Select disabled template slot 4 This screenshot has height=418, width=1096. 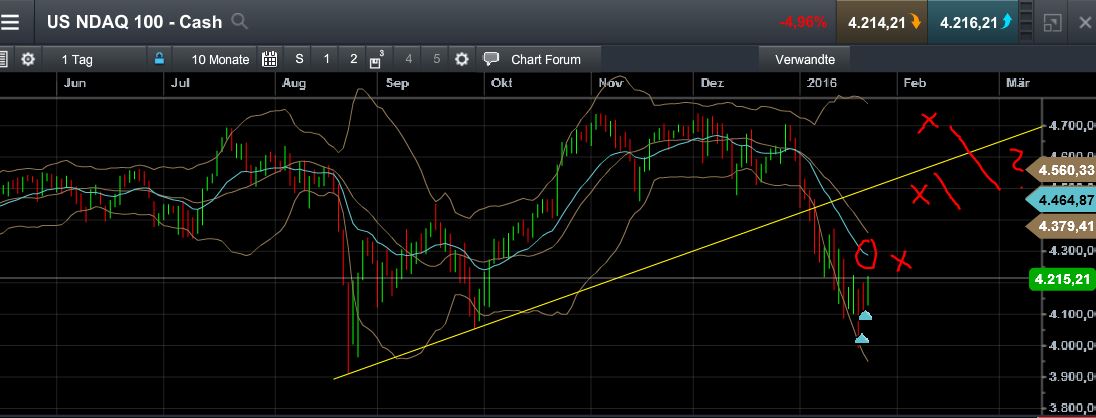[409, 59]
